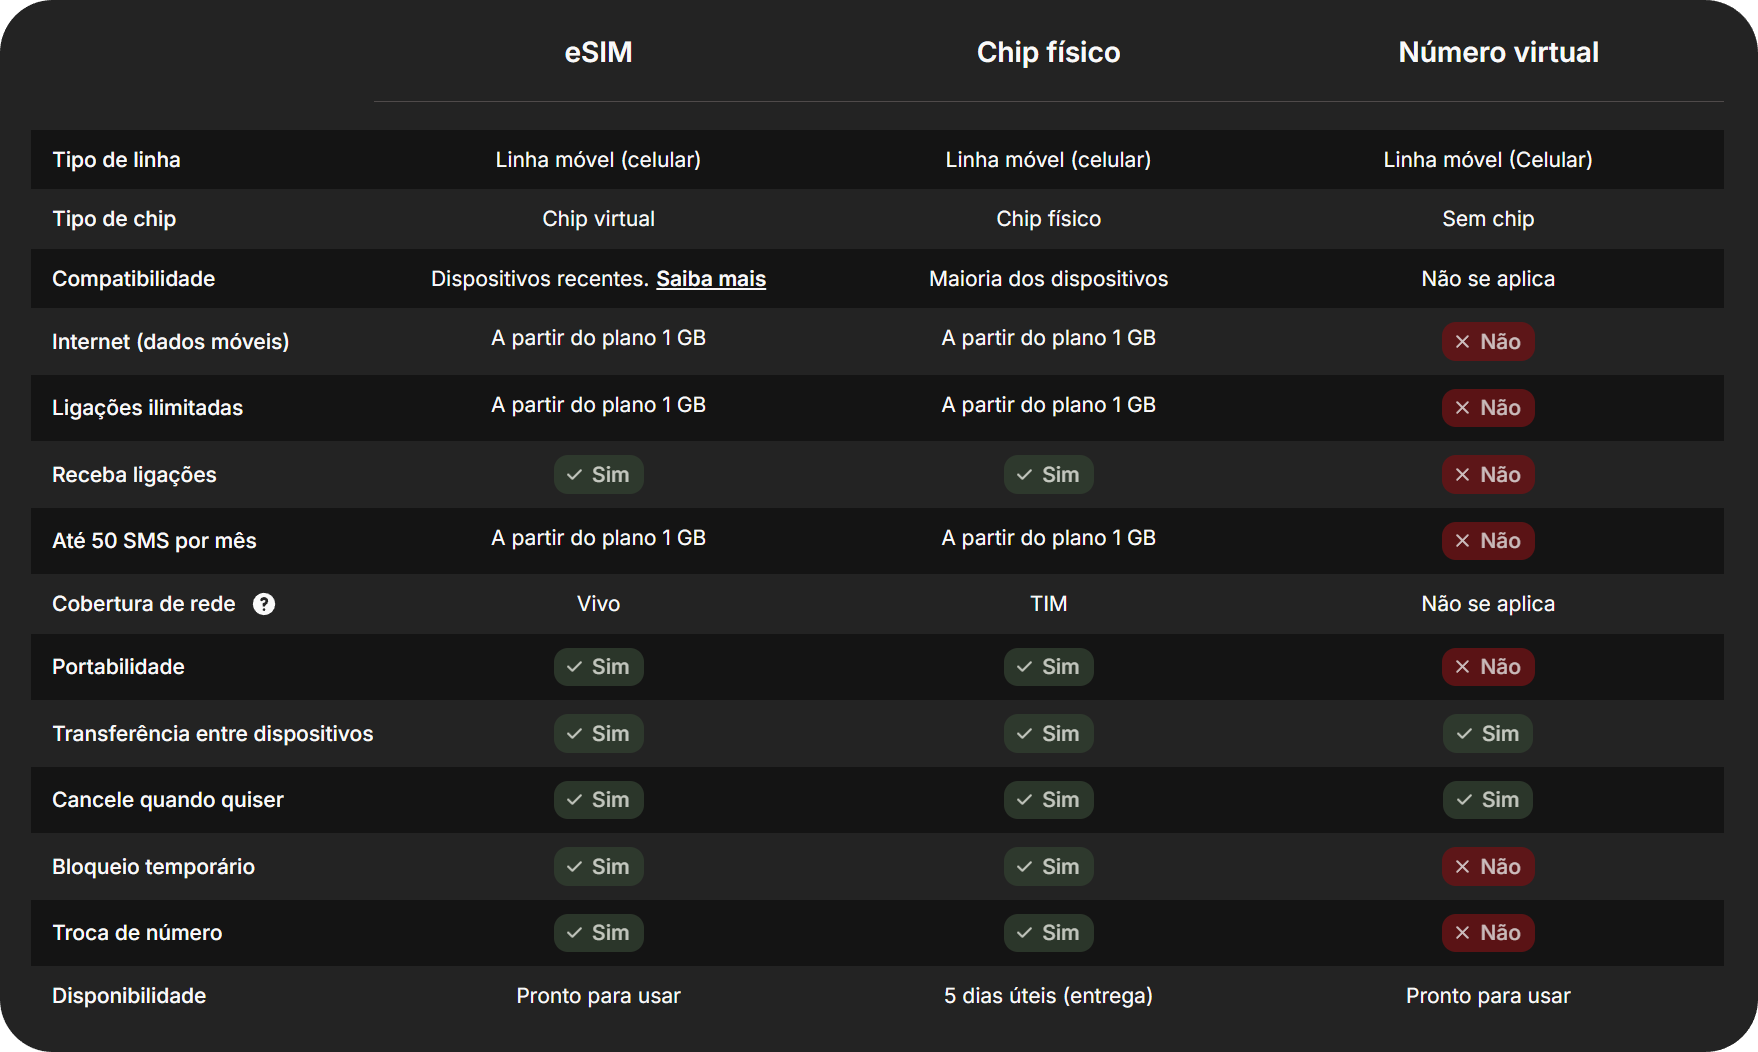Image resolution: width=1758 pixels, height=1052 pixels.
Task: Click the Disponibilidade row label
Action: [129, 996]
